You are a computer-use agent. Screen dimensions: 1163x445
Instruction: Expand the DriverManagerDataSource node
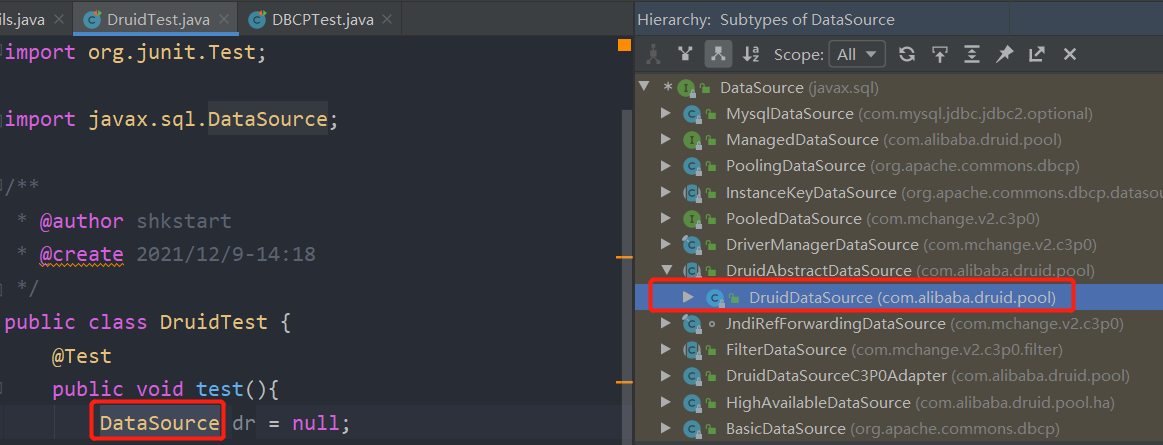click(x=665, y=245)
